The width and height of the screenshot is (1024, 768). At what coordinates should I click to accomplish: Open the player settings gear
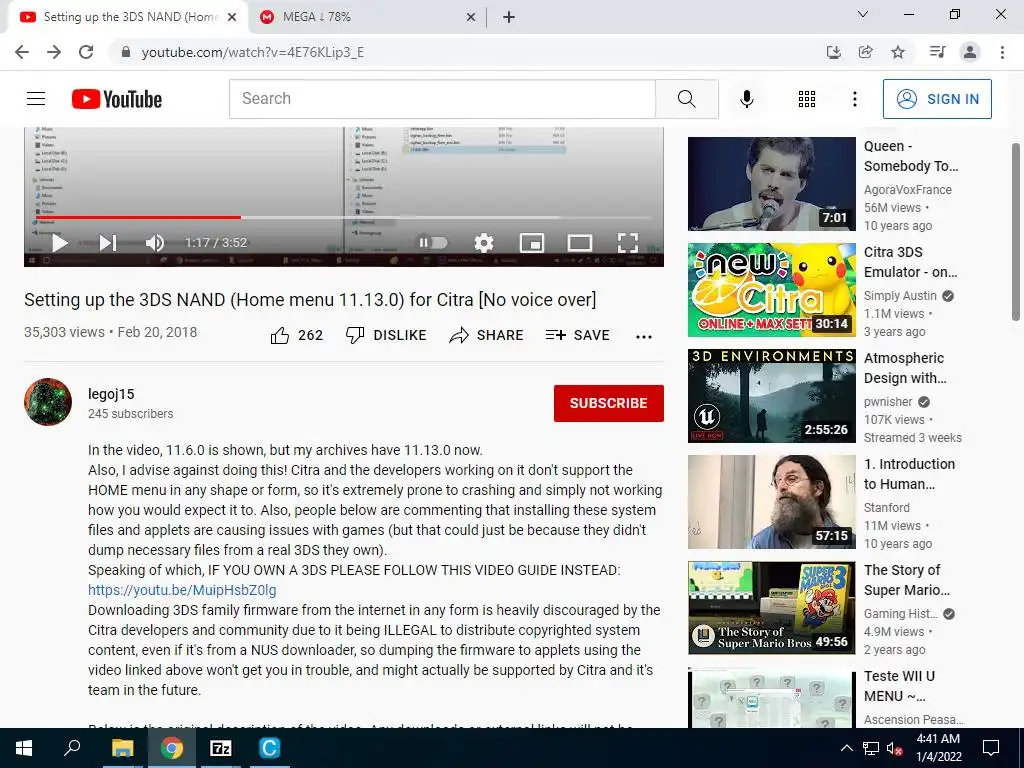pyautogui.click(x=483, y=243)
